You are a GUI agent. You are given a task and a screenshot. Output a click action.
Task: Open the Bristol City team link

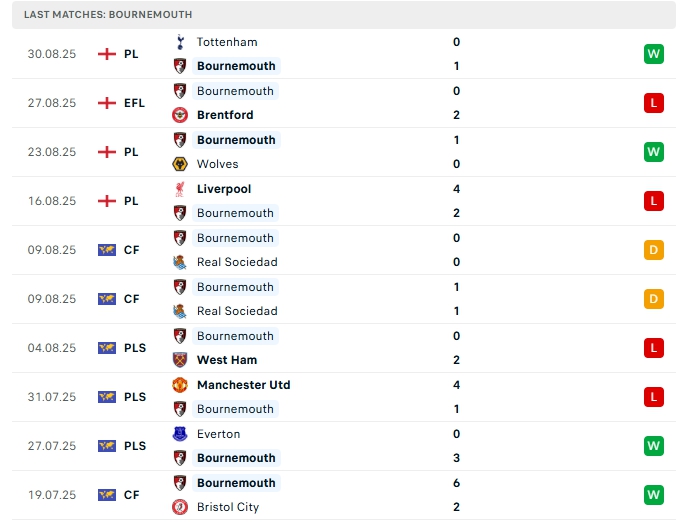click(228, 507)
